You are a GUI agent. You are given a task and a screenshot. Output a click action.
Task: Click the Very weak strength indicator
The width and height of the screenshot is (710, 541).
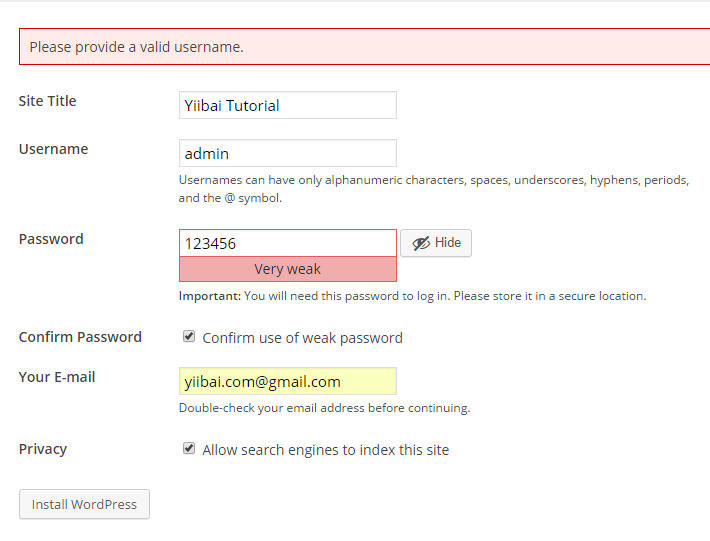pyautogui.click(x=287, y=269)
